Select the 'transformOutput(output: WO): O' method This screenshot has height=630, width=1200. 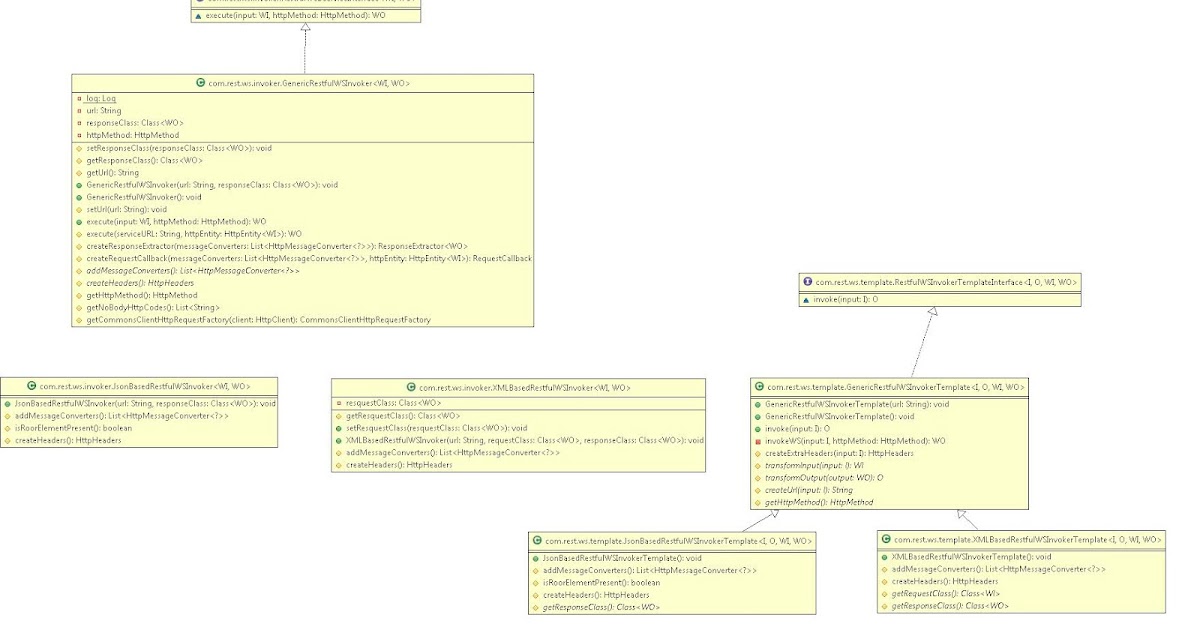tap(824, 478)
